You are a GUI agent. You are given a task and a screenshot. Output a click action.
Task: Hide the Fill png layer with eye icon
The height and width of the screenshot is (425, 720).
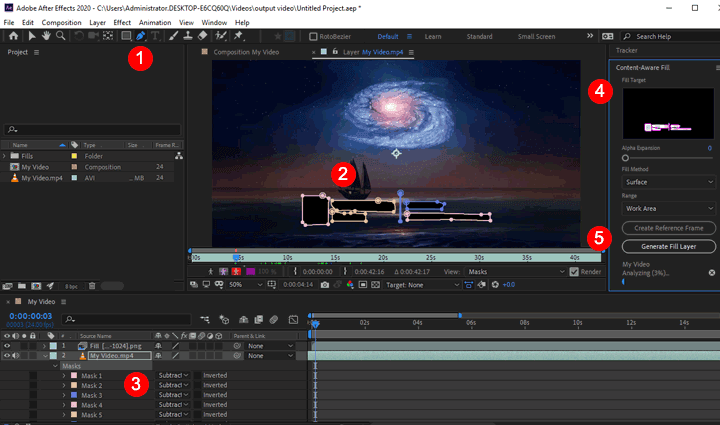coord(7,344)
